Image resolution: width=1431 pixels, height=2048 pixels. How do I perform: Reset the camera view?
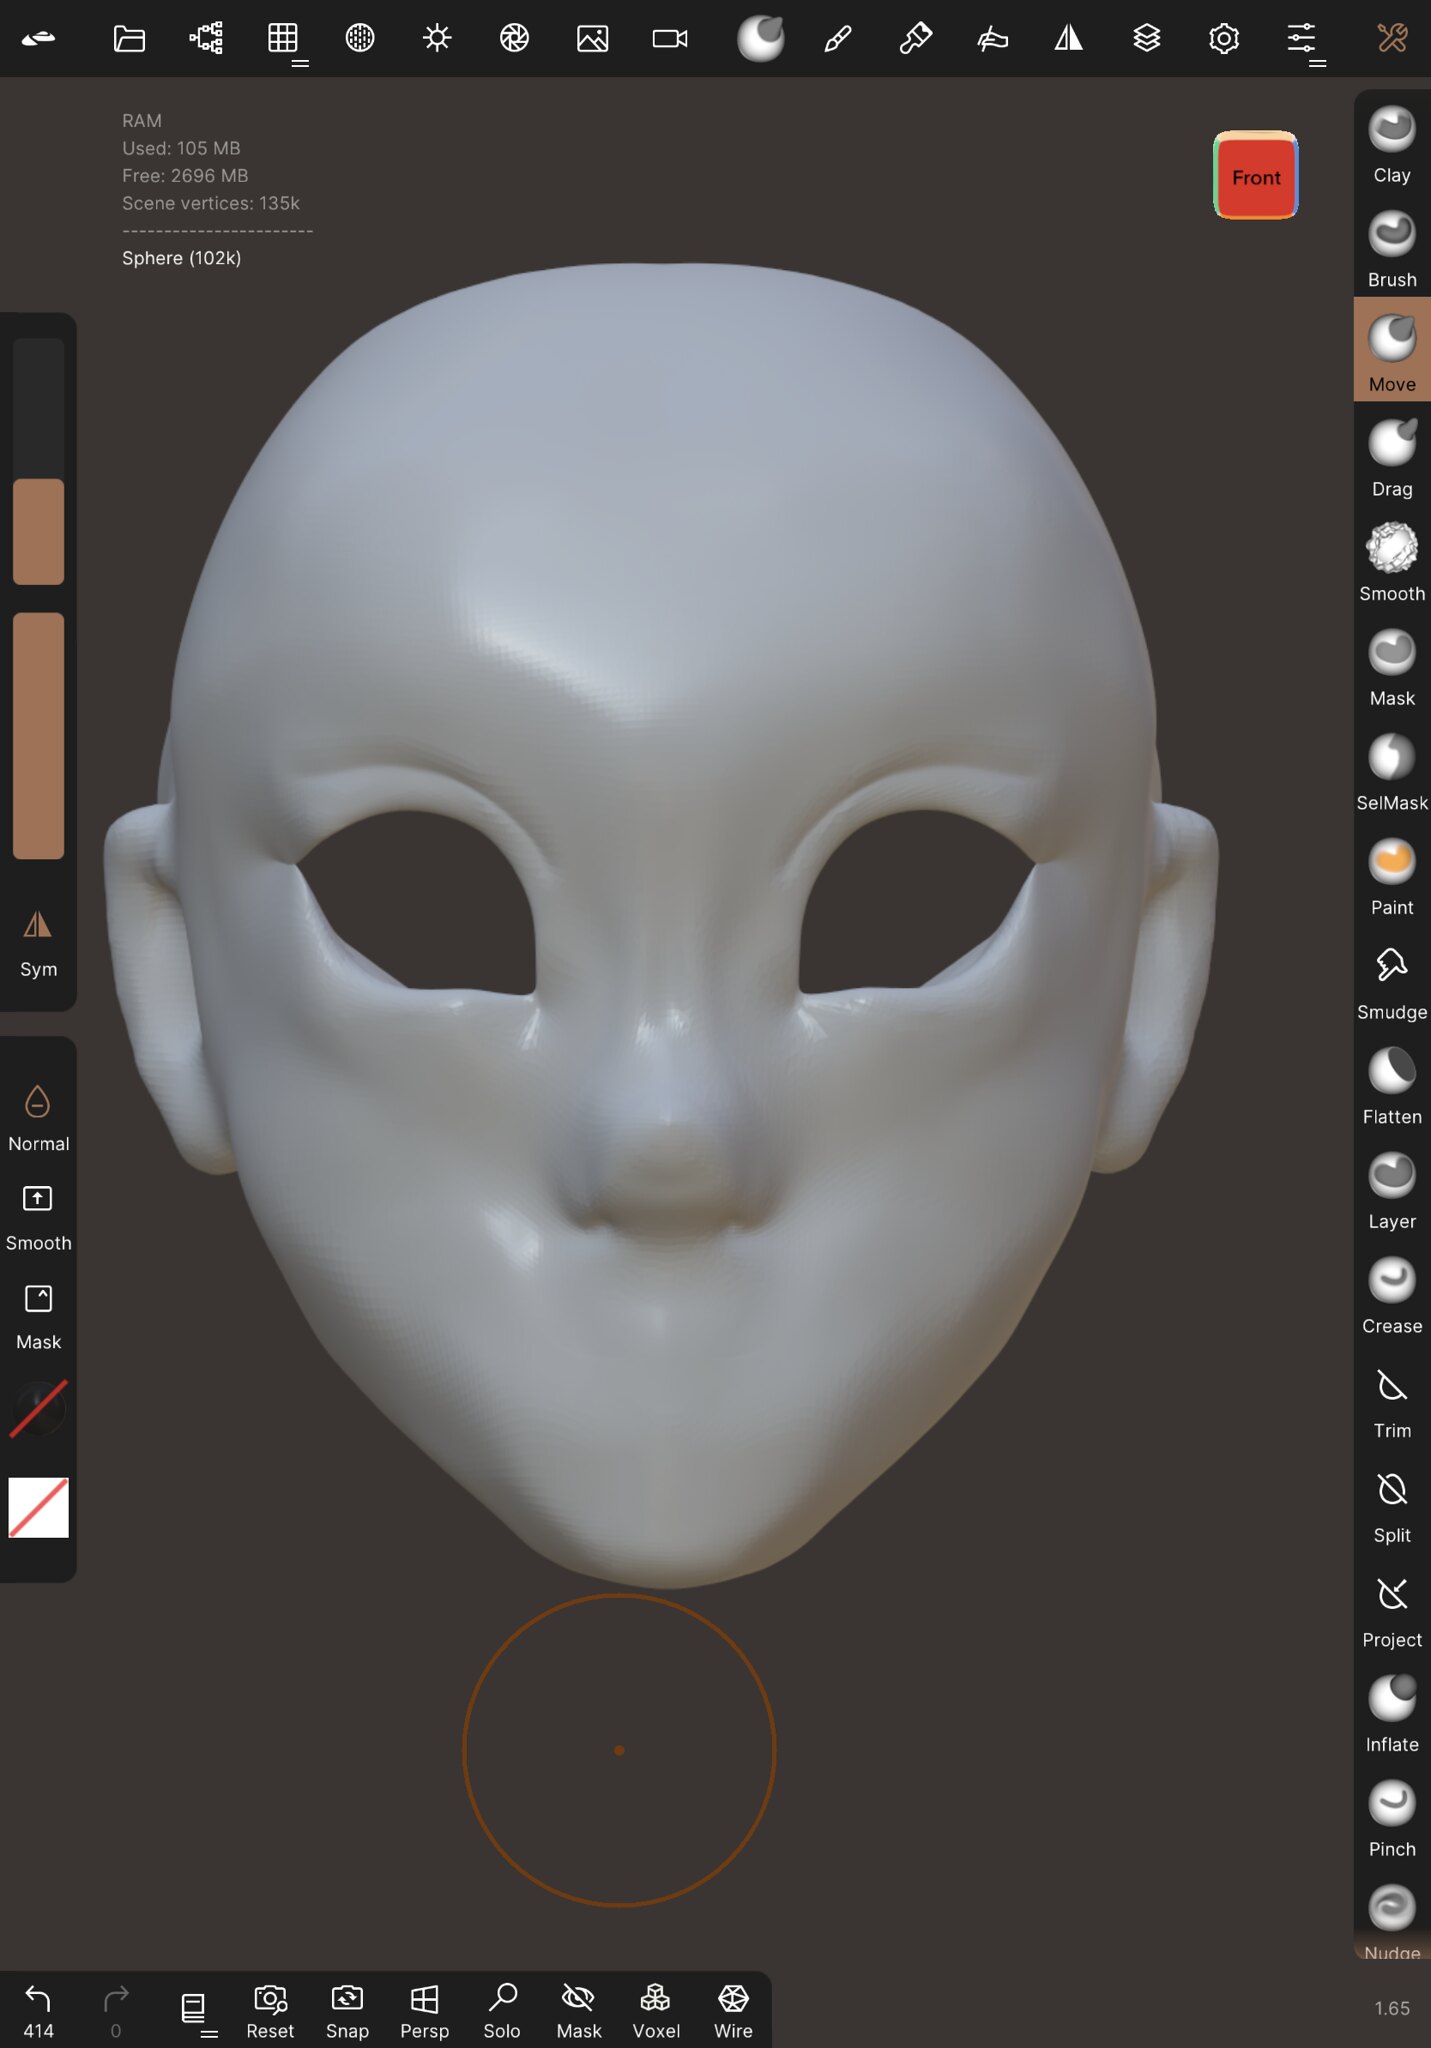click(x=270, y=2011)
